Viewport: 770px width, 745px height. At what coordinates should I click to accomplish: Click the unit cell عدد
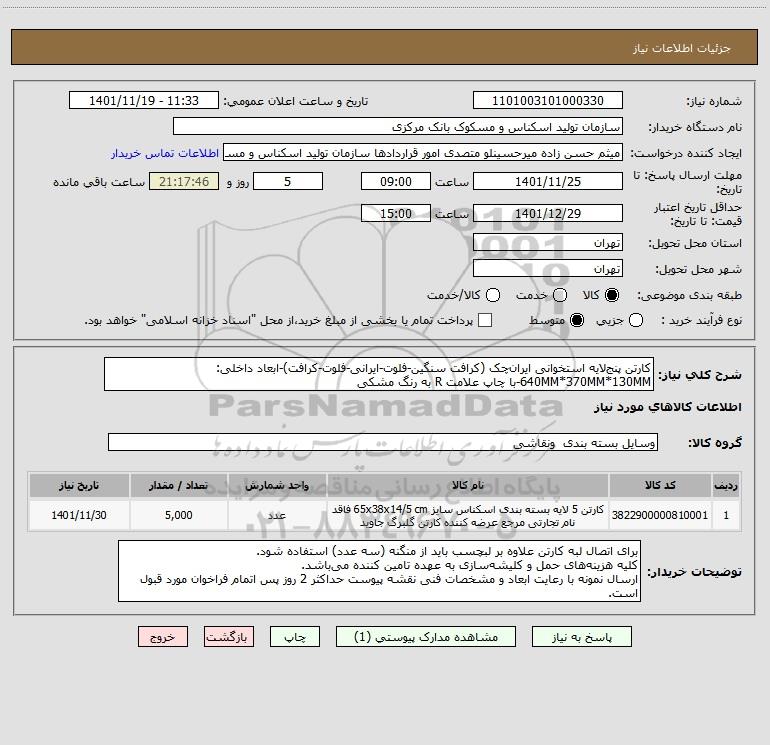point(277,515)
